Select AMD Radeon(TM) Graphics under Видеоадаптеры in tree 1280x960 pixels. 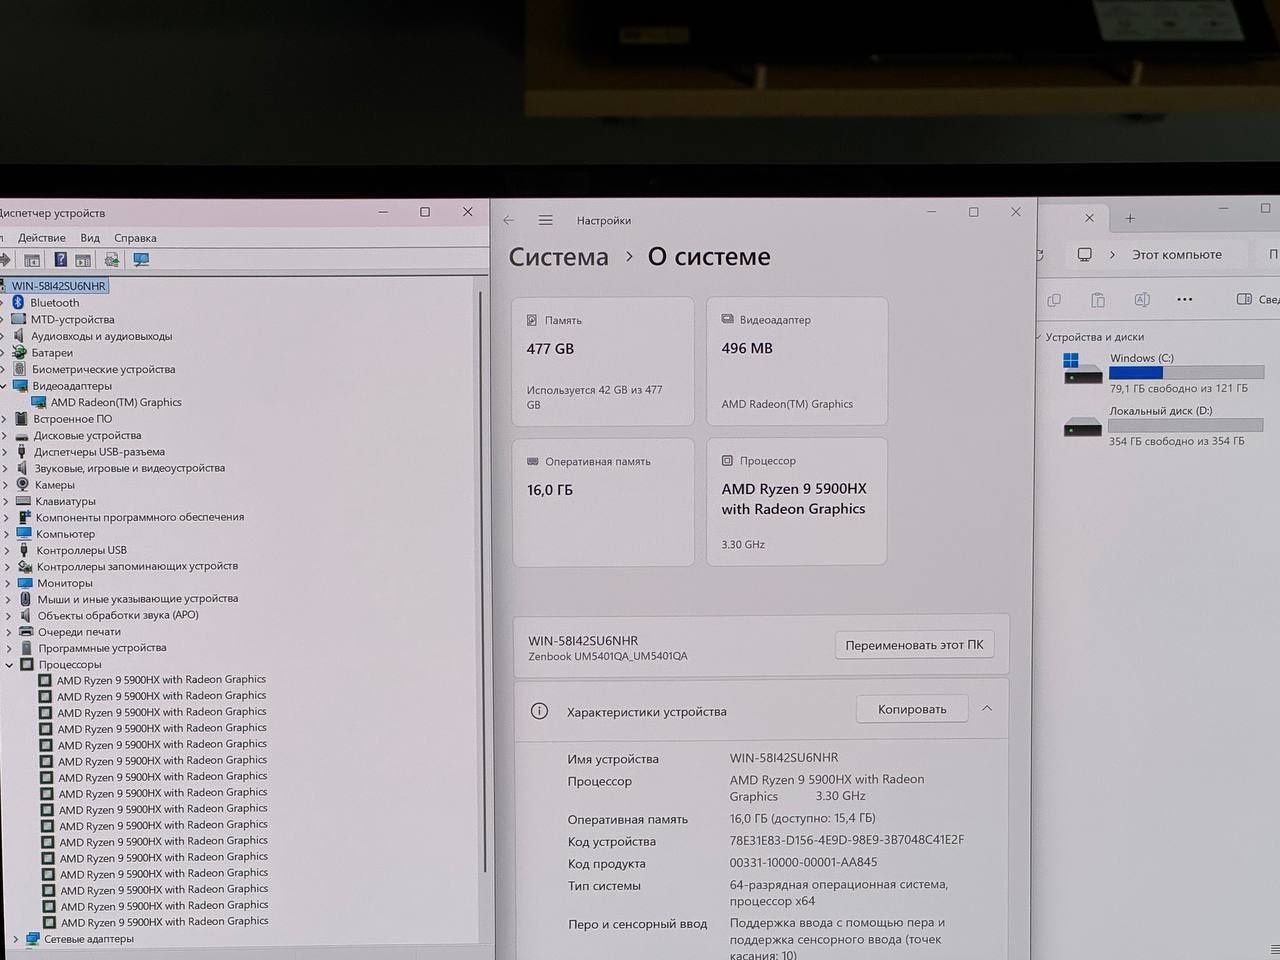point(116,402)
